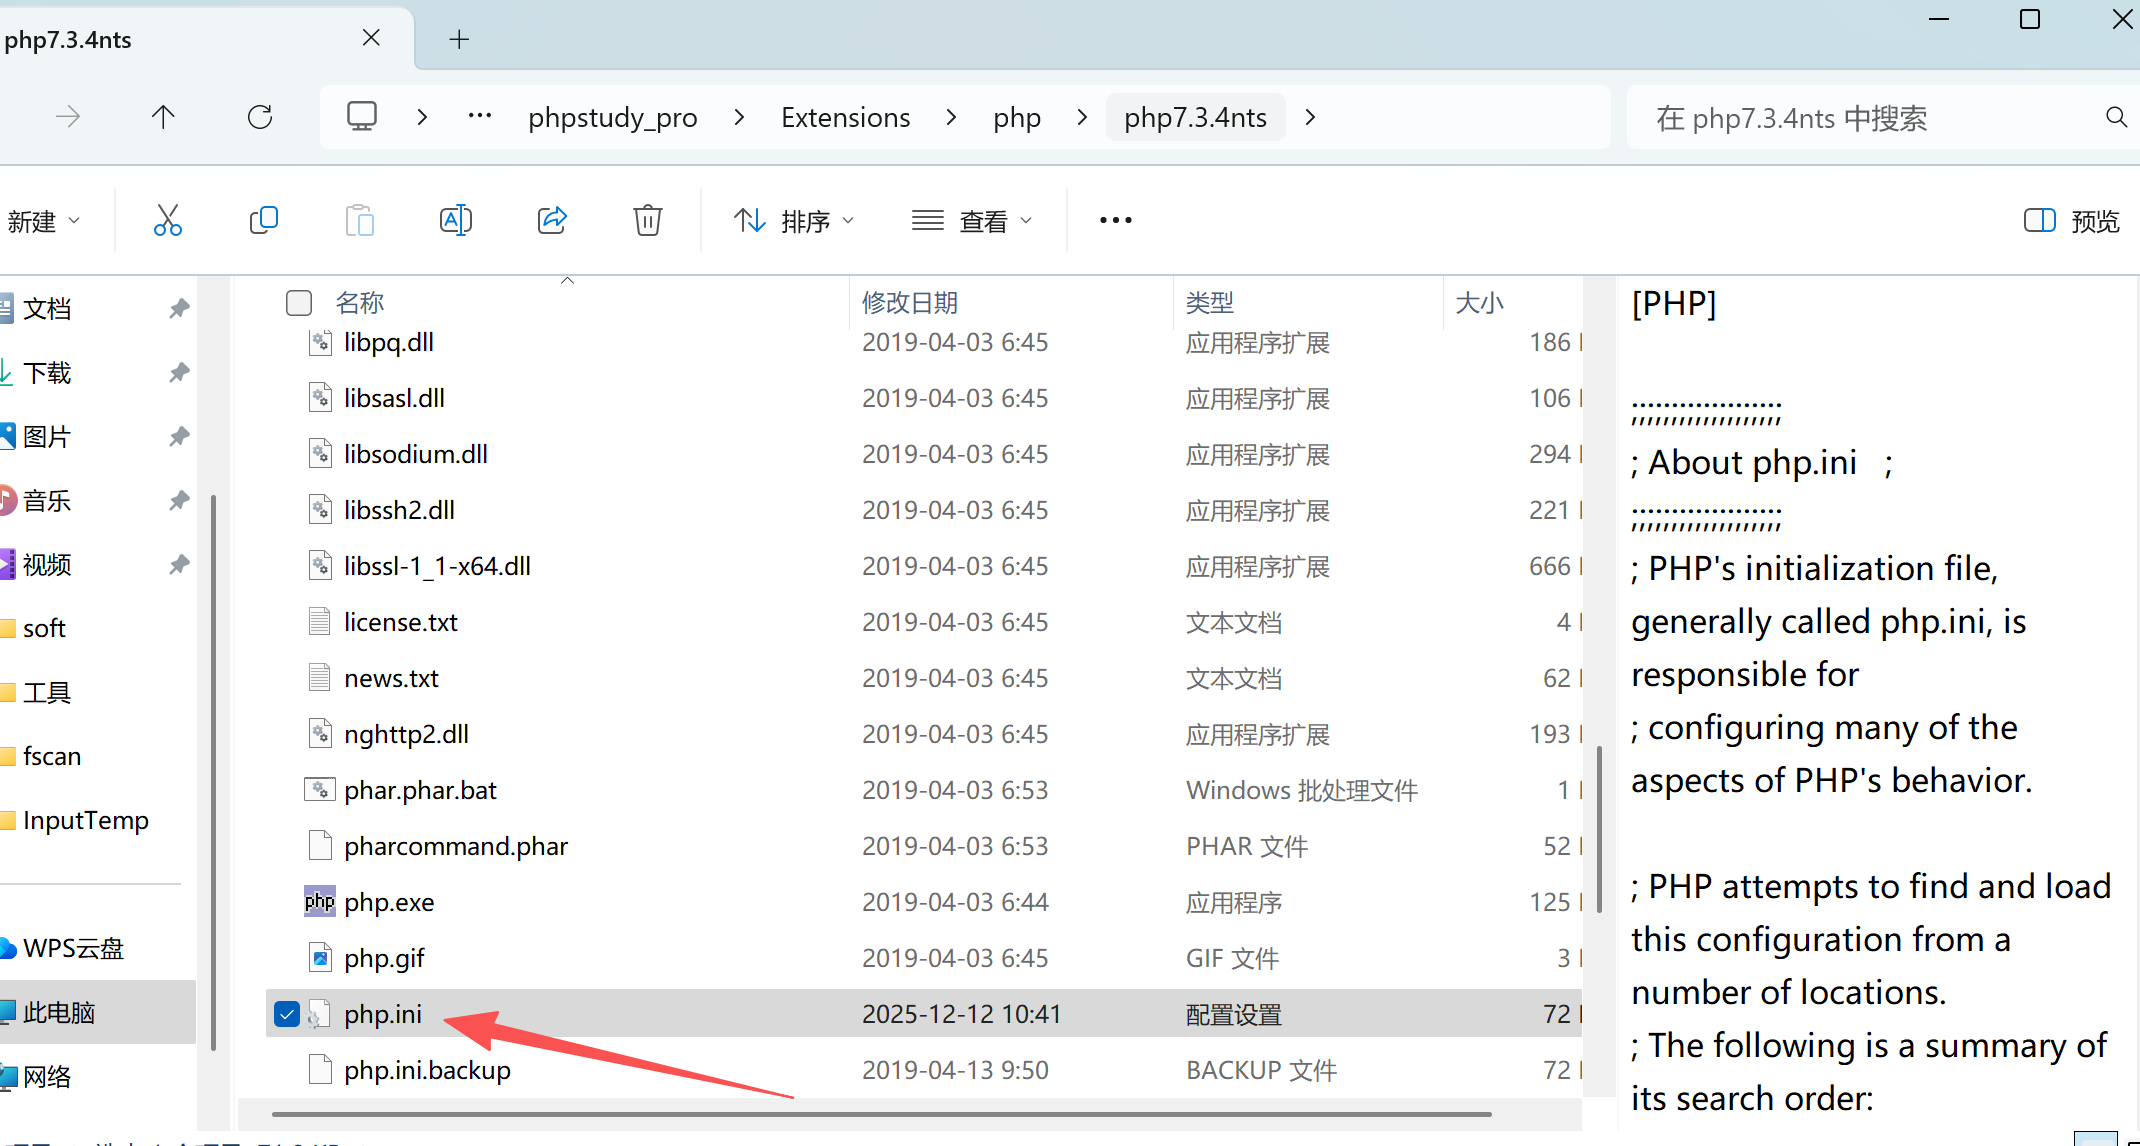
Task: Click the Copy icon in toolbar
Action: tap(263, 220)
